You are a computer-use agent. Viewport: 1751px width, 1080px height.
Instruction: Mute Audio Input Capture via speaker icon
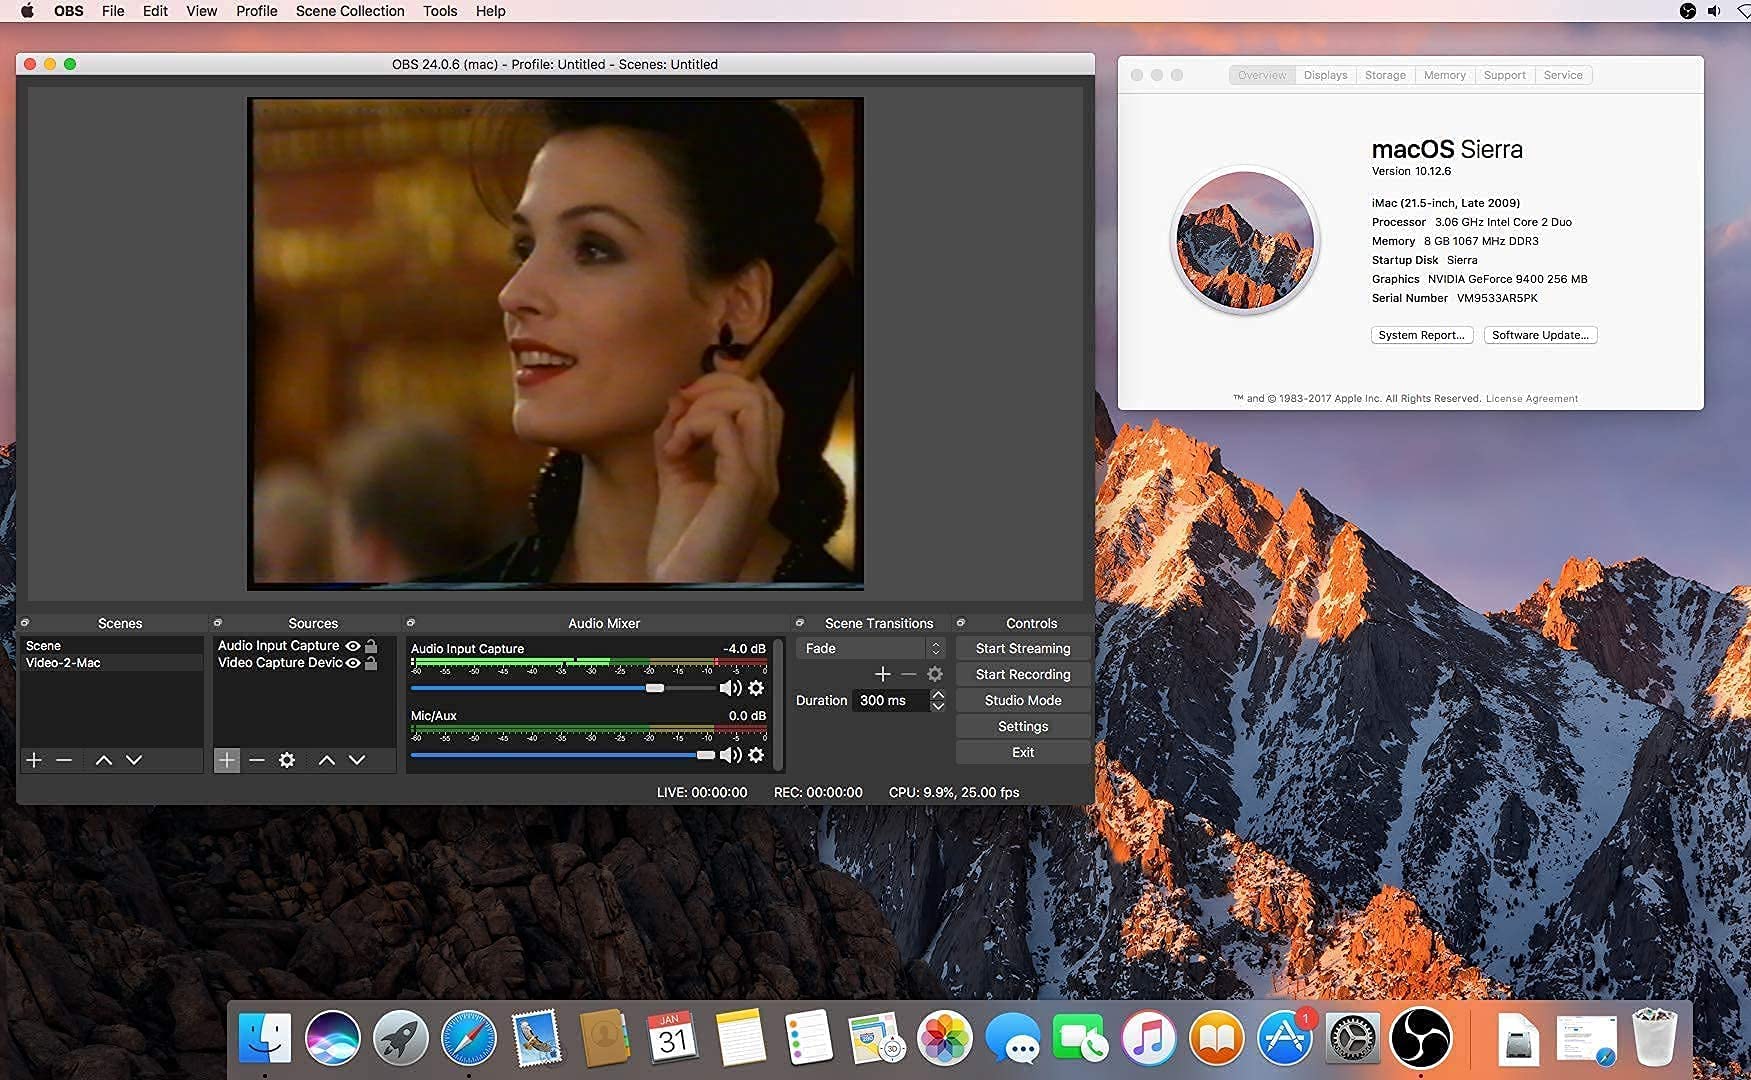pyautogui.click(x=731, y=688)
